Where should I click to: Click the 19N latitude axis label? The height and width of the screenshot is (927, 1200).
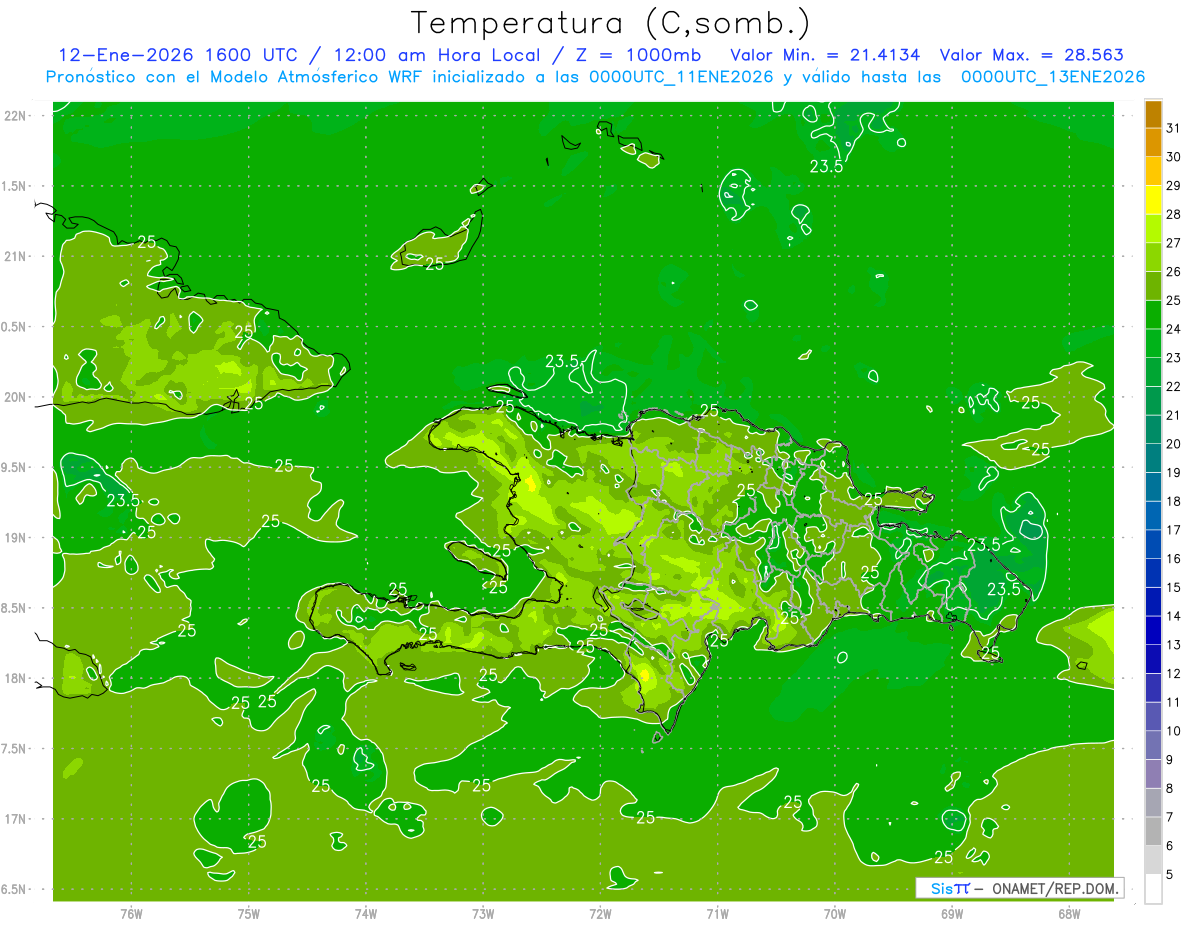pyautogui.click(x=17, y=538)
